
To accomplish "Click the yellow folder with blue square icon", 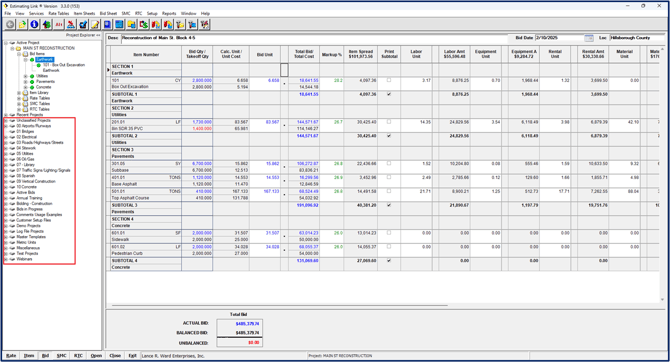I will (132, 24).
